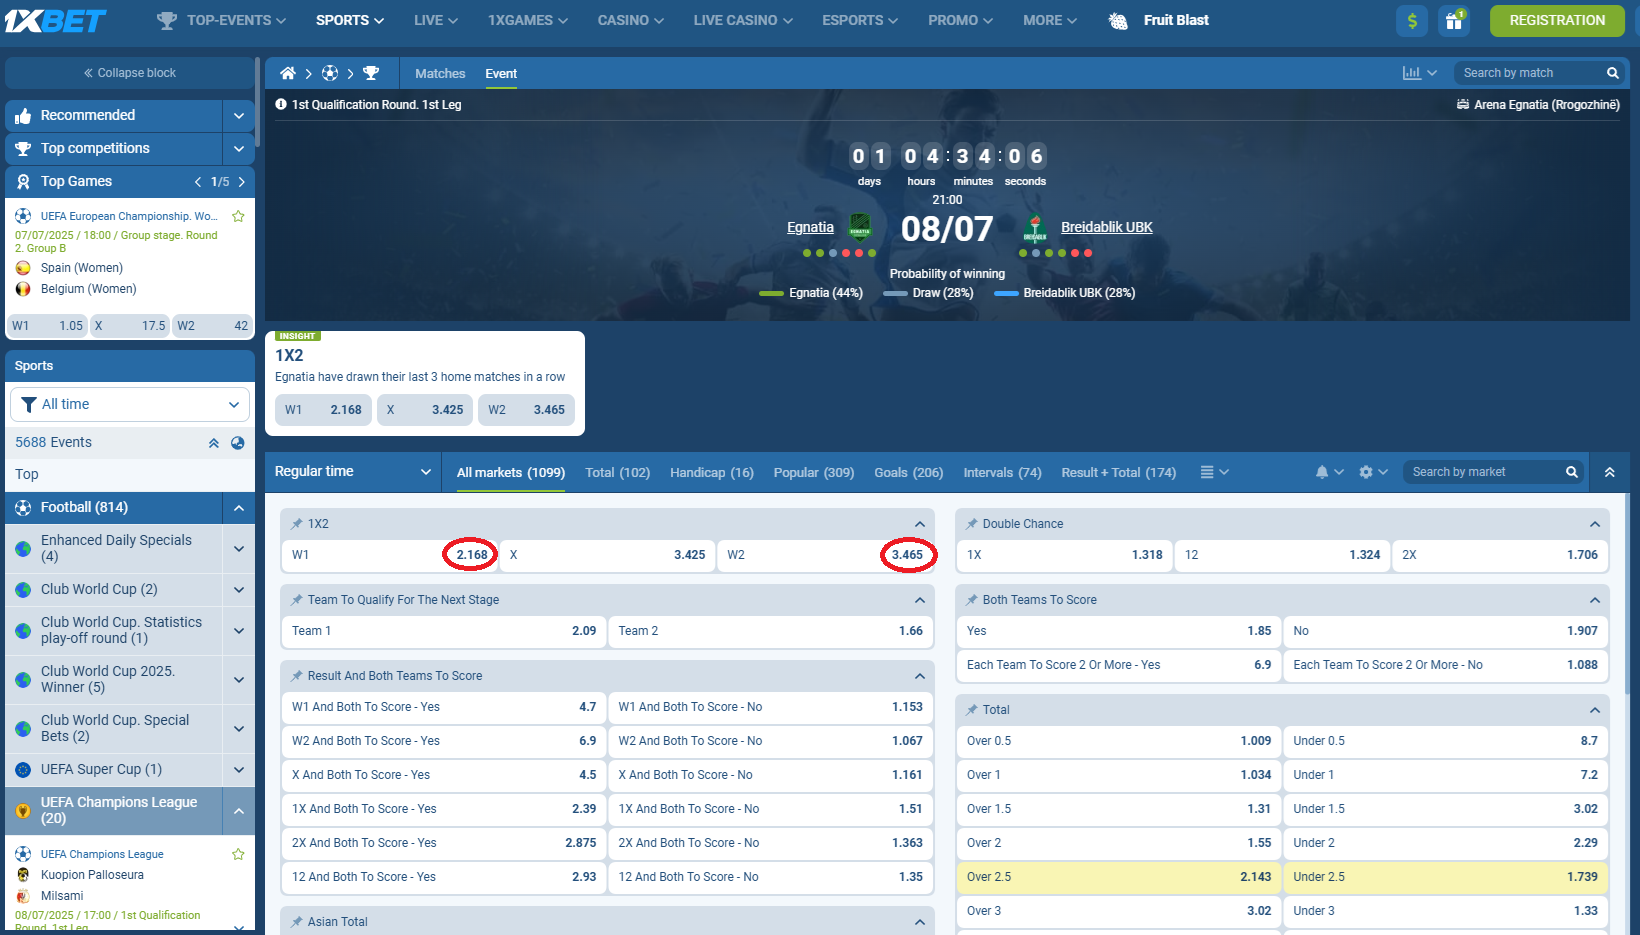Pin the Double Chance market

(972, 524)
